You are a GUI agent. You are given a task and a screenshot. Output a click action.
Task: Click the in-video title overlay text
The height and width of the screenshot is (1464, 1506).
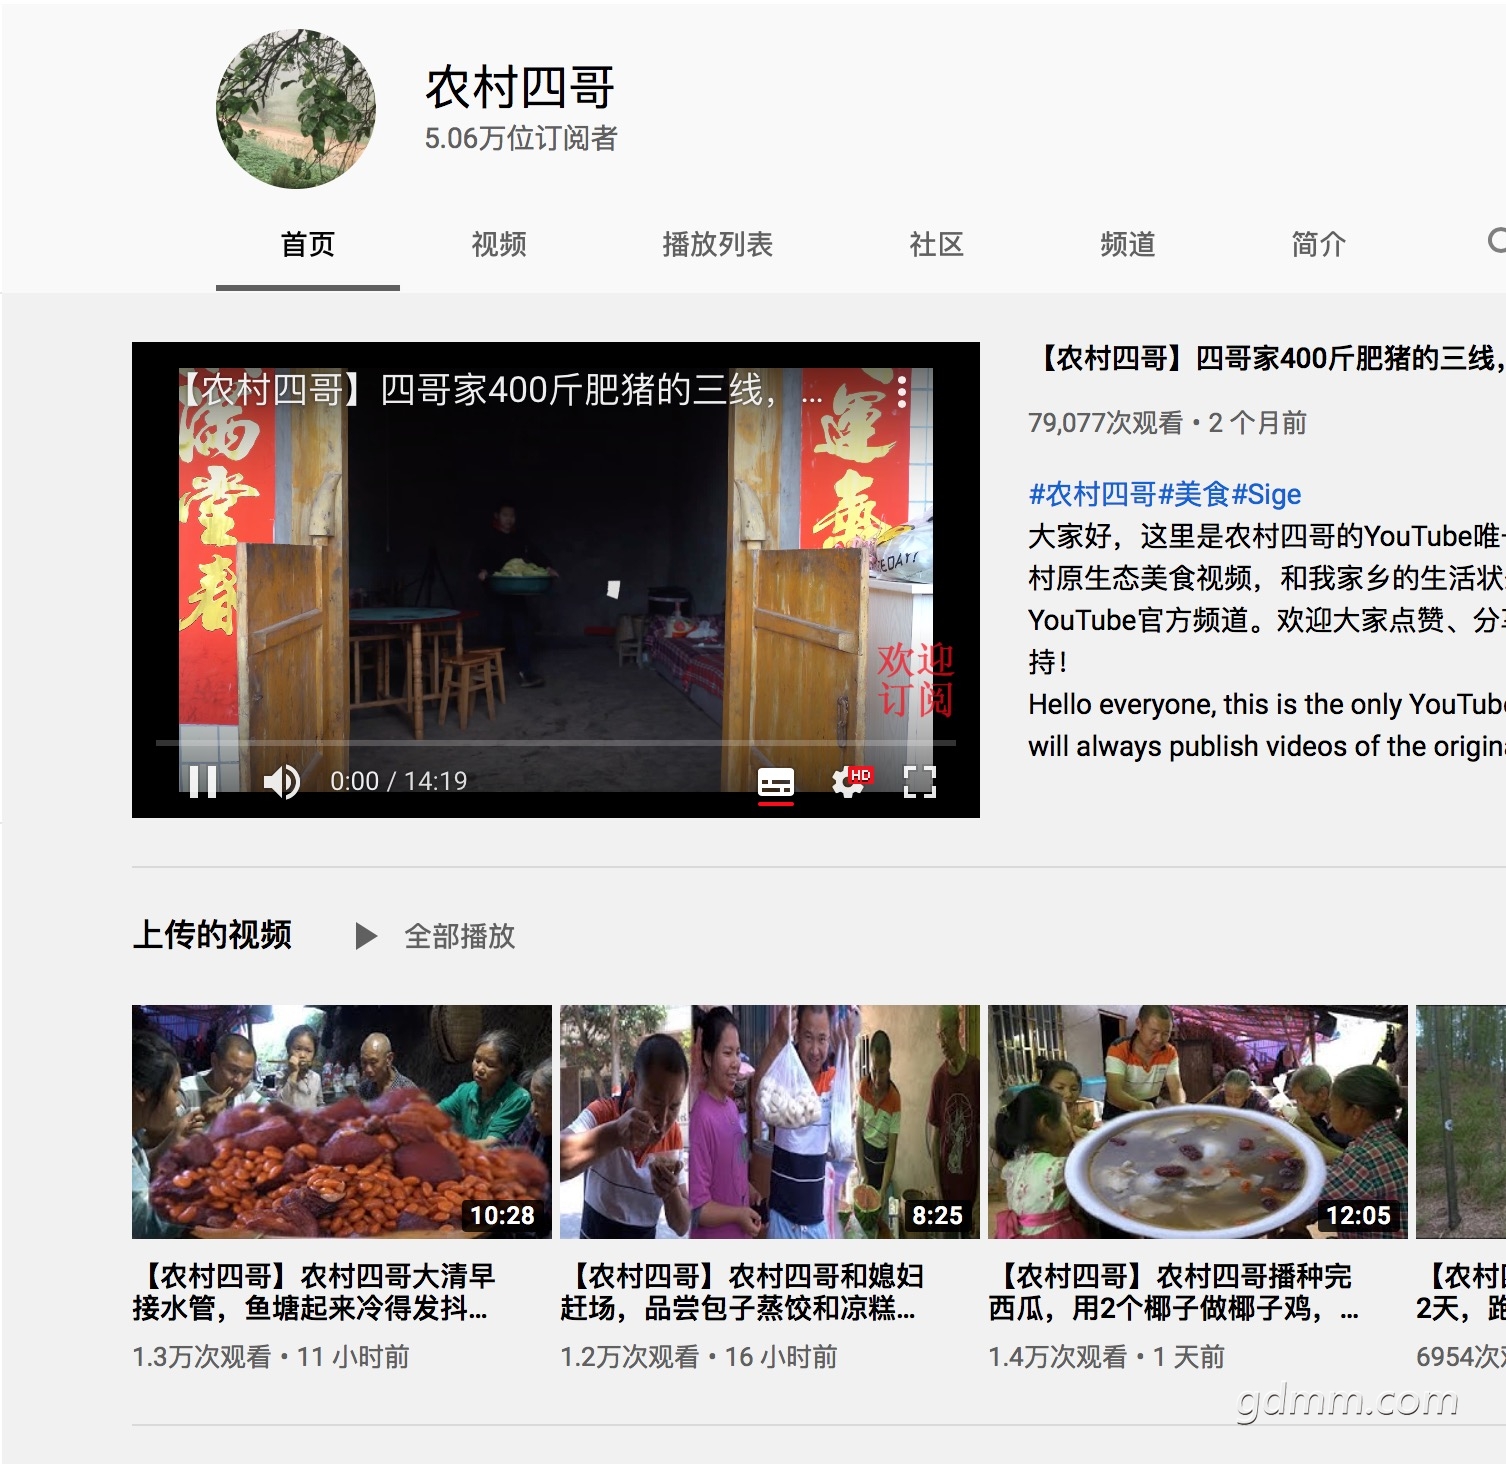coord(500,390)
